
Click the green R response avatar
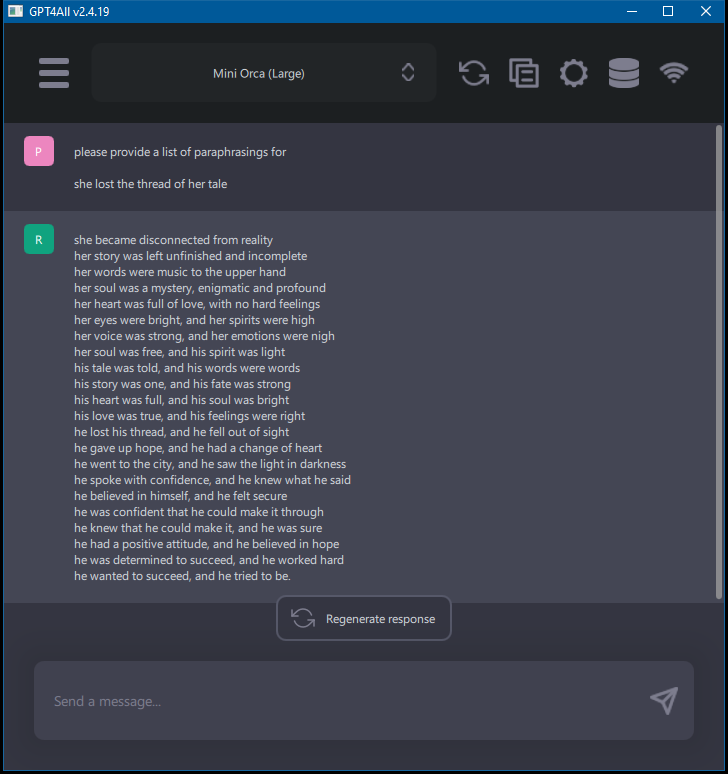(x=38, y=240)
